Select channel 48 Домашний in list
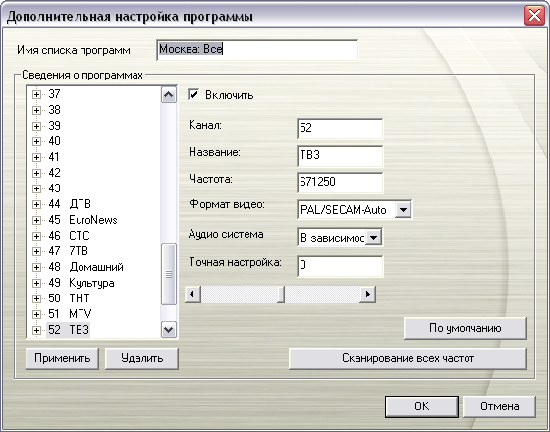This screenshot has height=432, width=550. click(86, 267)
